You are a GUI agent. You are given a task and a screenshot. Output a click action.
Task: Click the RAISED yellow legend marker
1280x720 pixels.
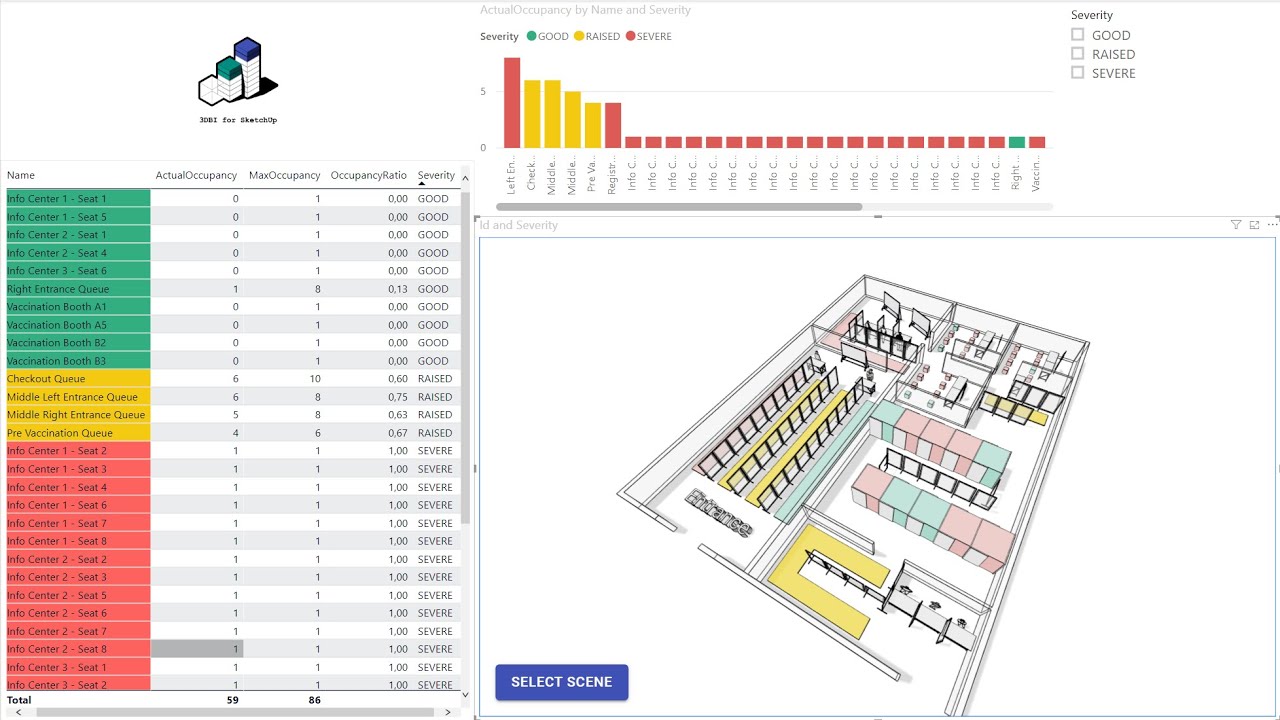pyautogui.click(x=580, y=36)
